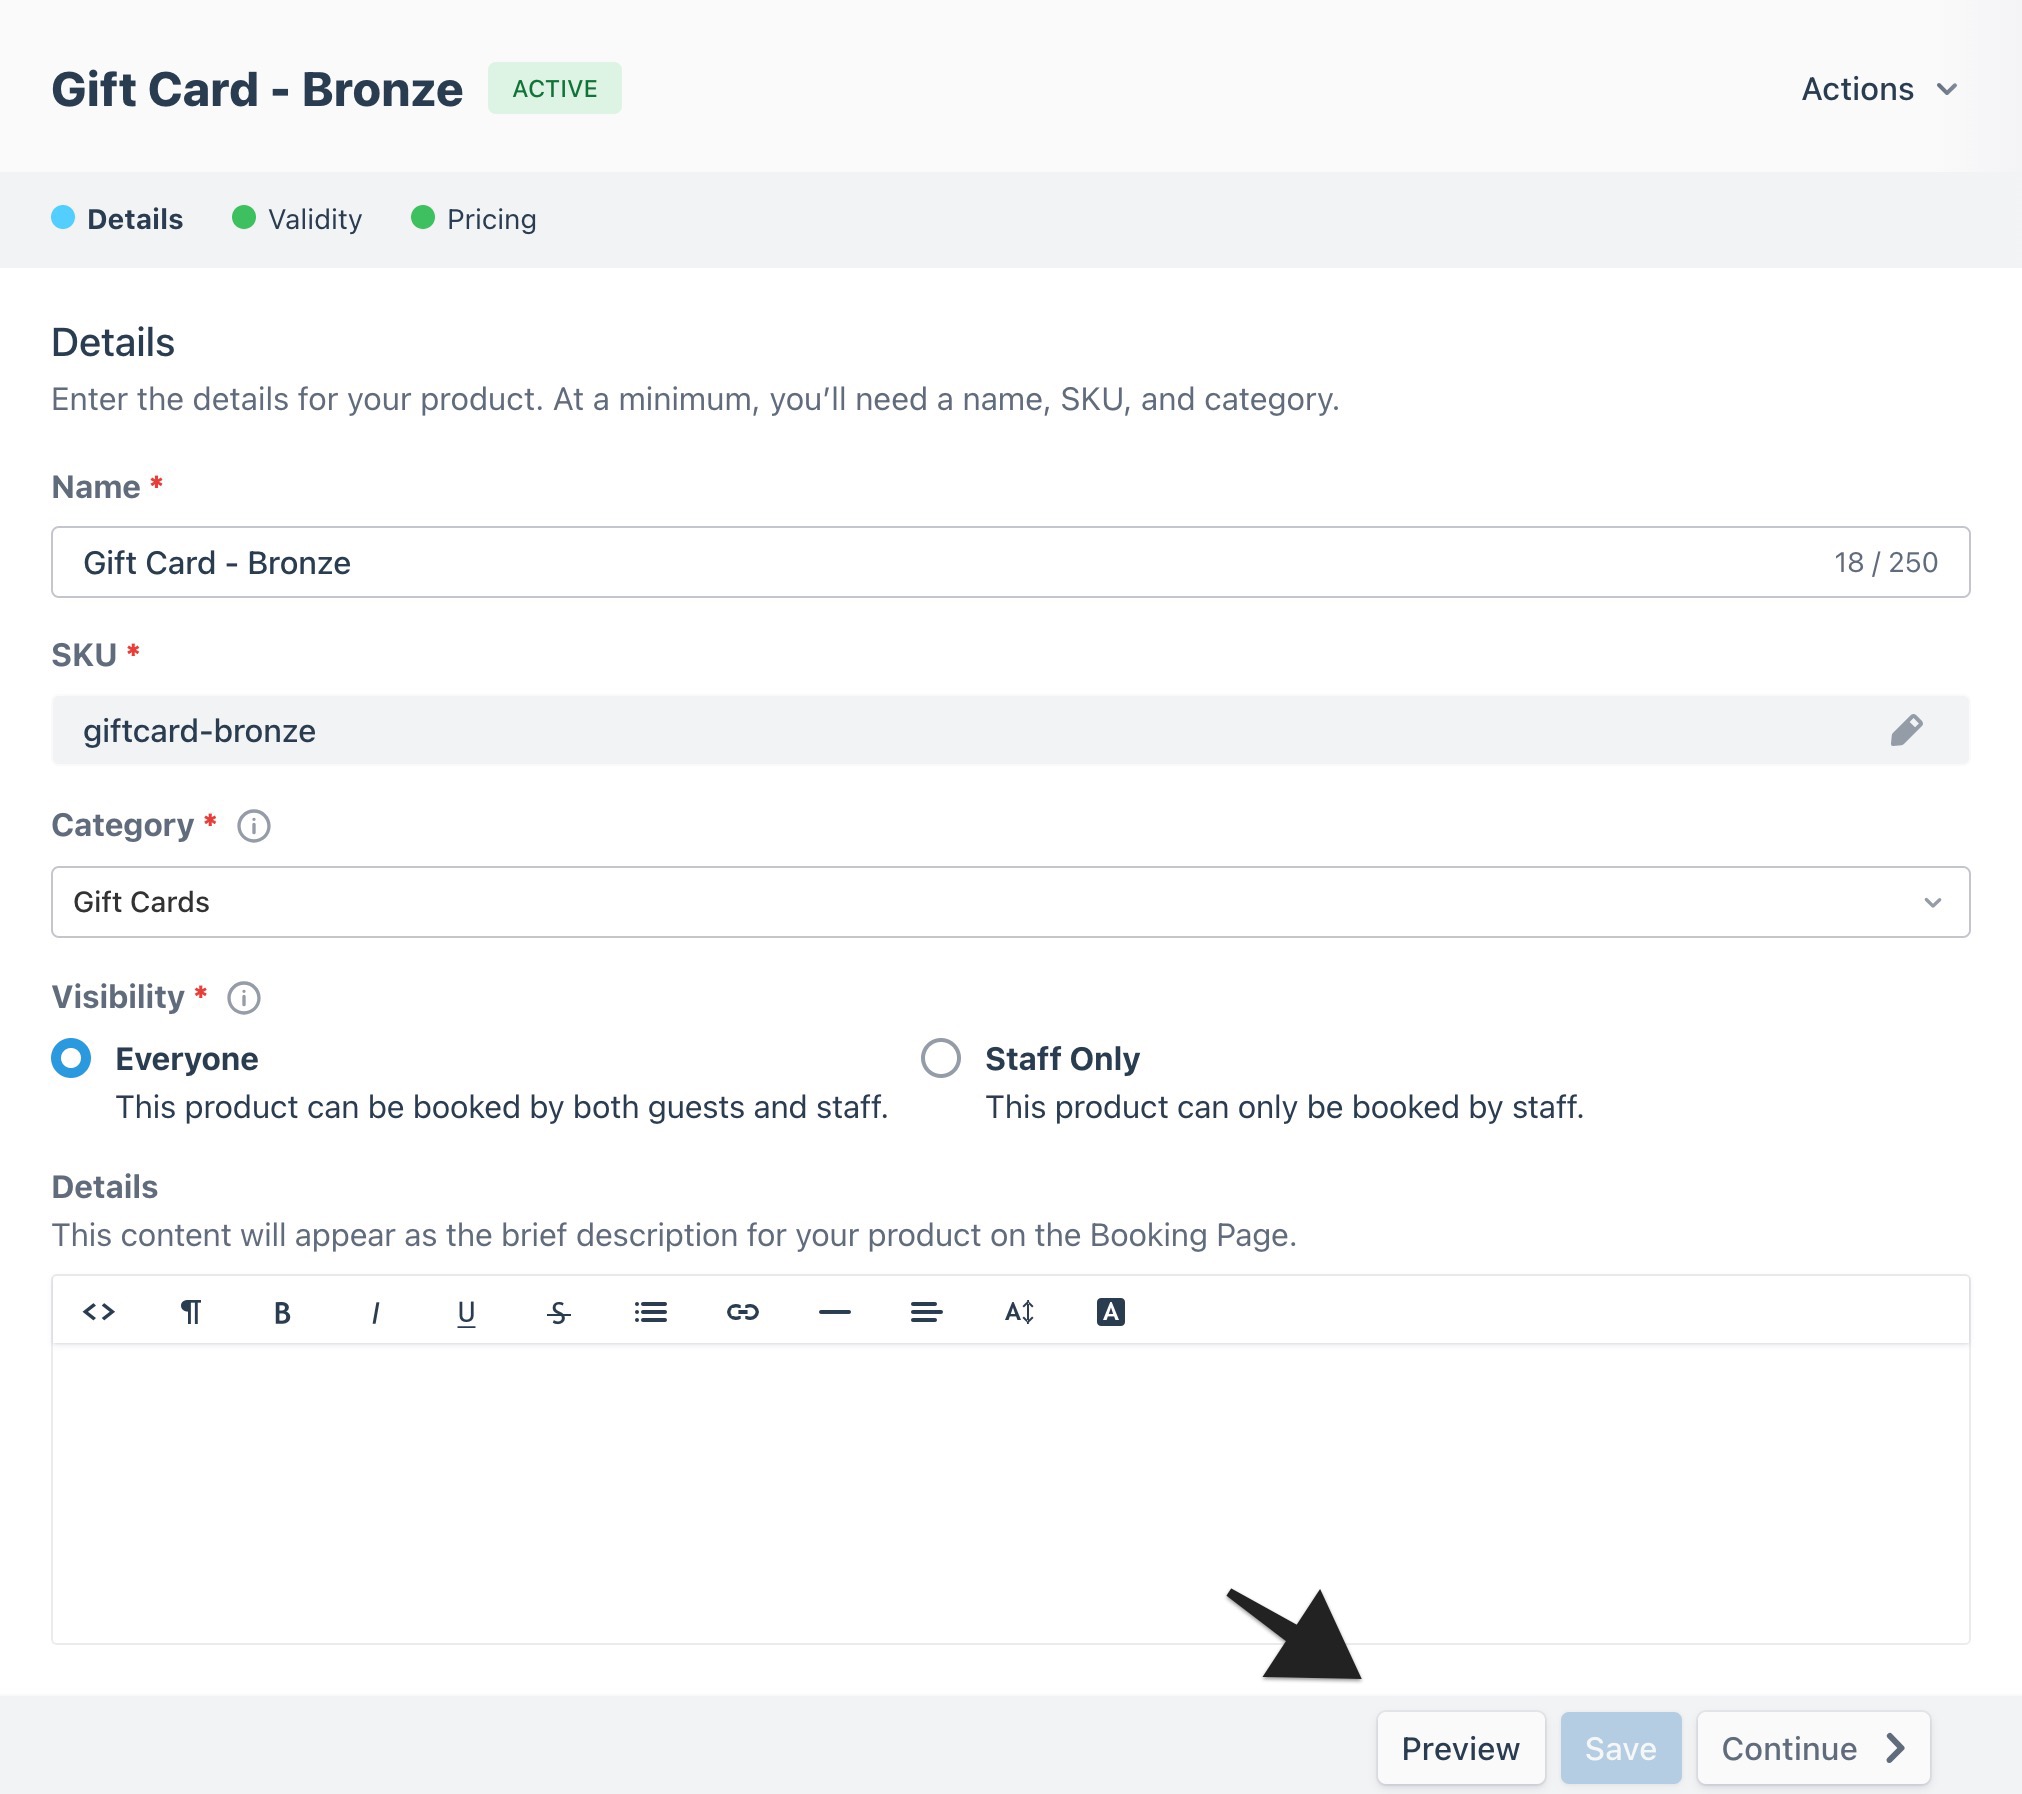This screenshot has height=1794, width=2022.
Task: Apply bold formatting in the editor
Action: point(282,1312)
